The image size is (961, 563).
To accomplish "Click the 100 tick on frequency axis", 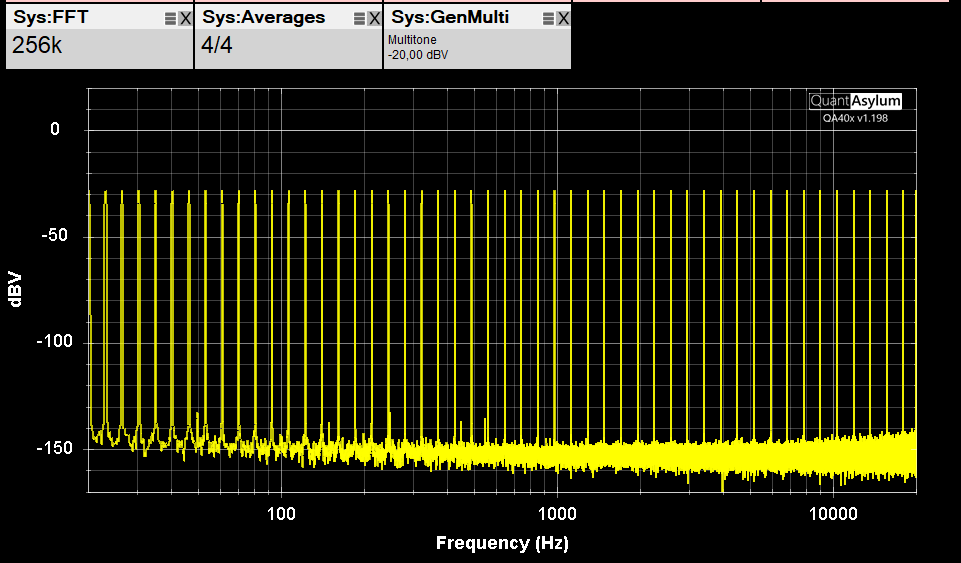I will click(281, 513).
